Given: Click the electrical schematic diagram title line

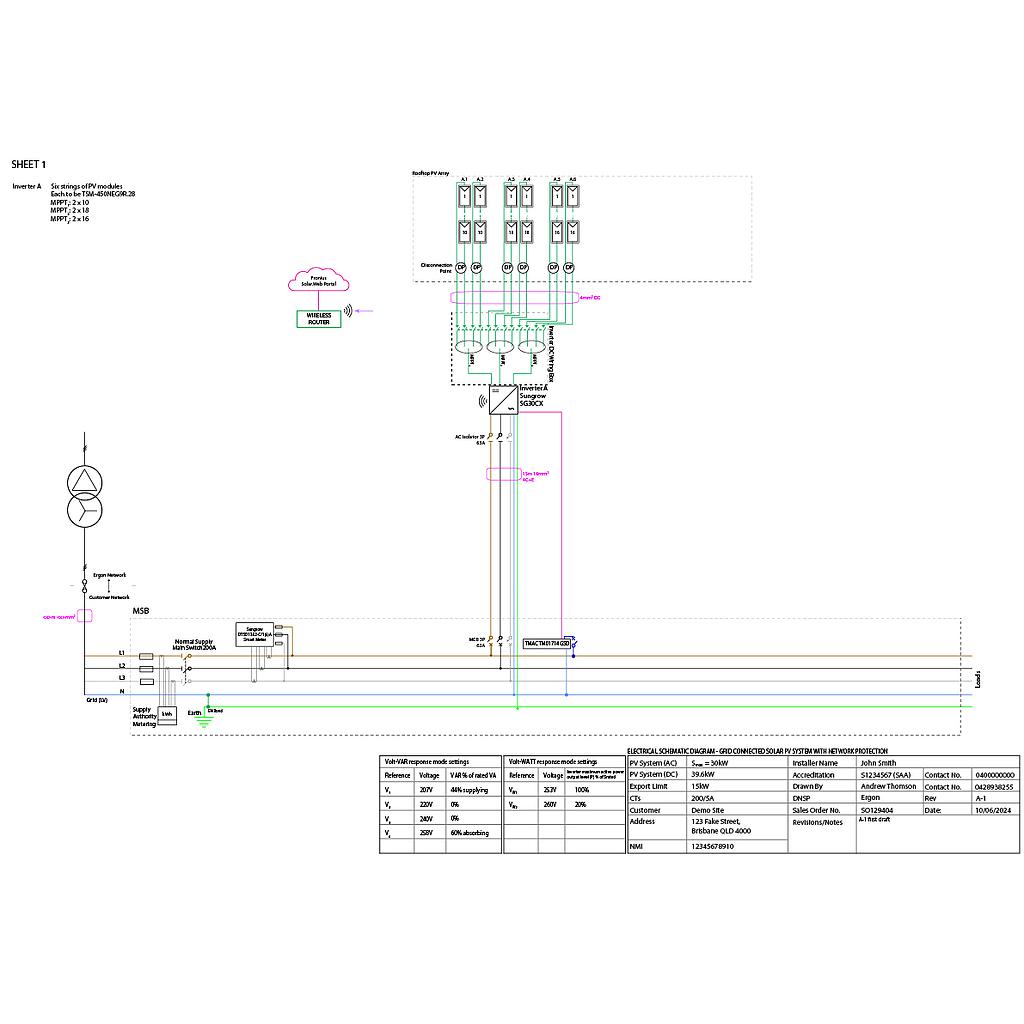Looking at the screenshot, I should (758, 751).
